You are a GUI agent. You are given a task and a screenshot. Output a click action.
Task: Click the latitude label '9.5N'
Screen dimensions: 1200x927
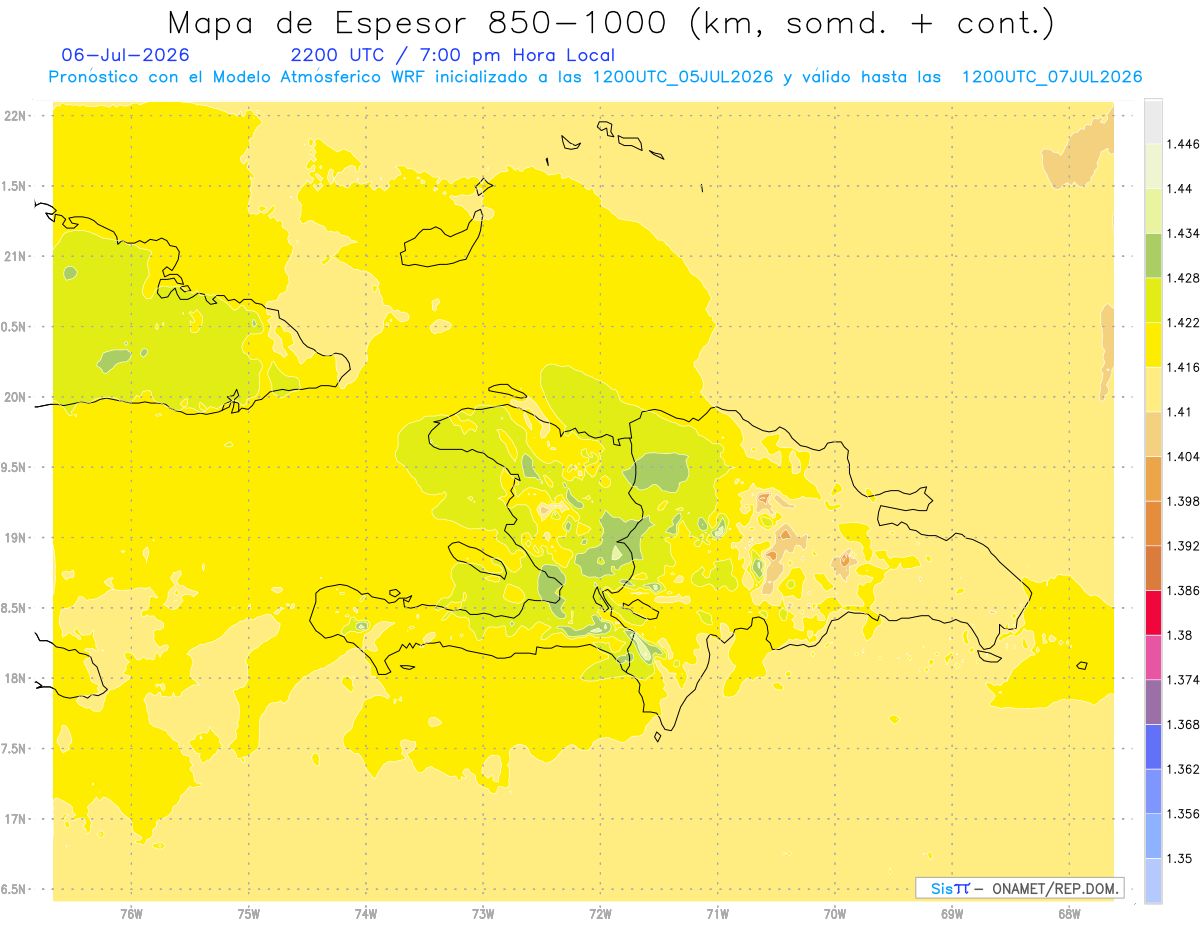[15, 467]
